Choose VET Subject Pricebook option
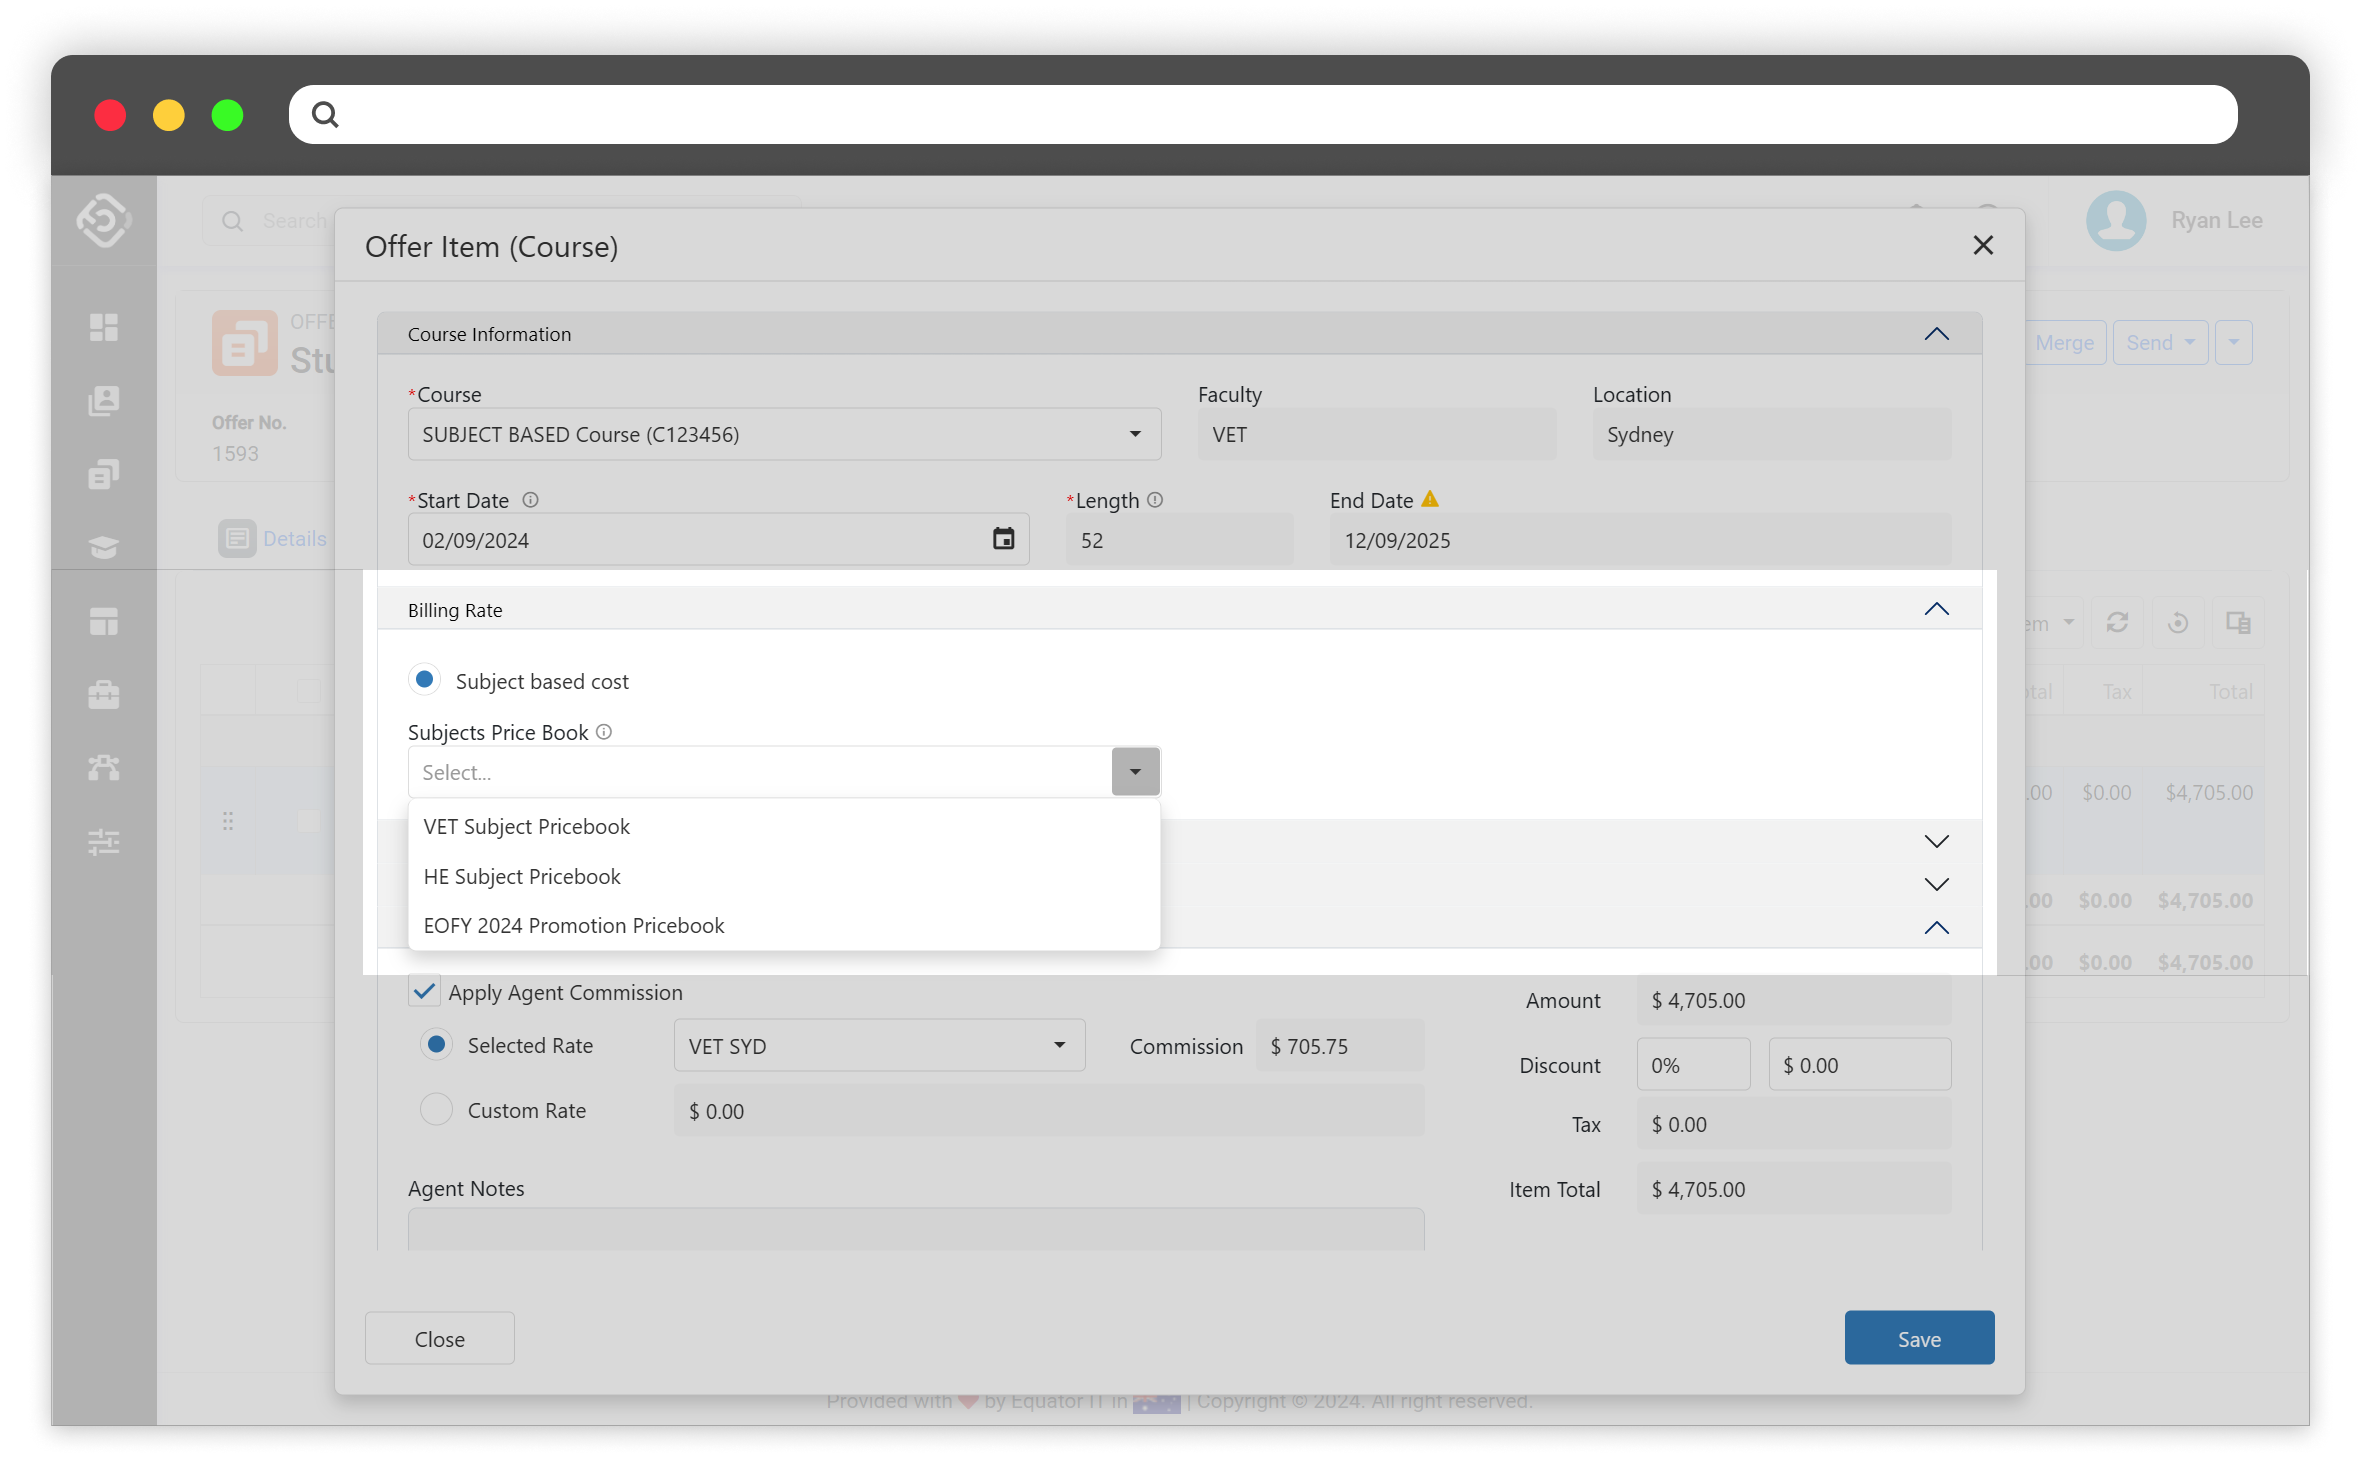2361x1457 pixels. 527,827
